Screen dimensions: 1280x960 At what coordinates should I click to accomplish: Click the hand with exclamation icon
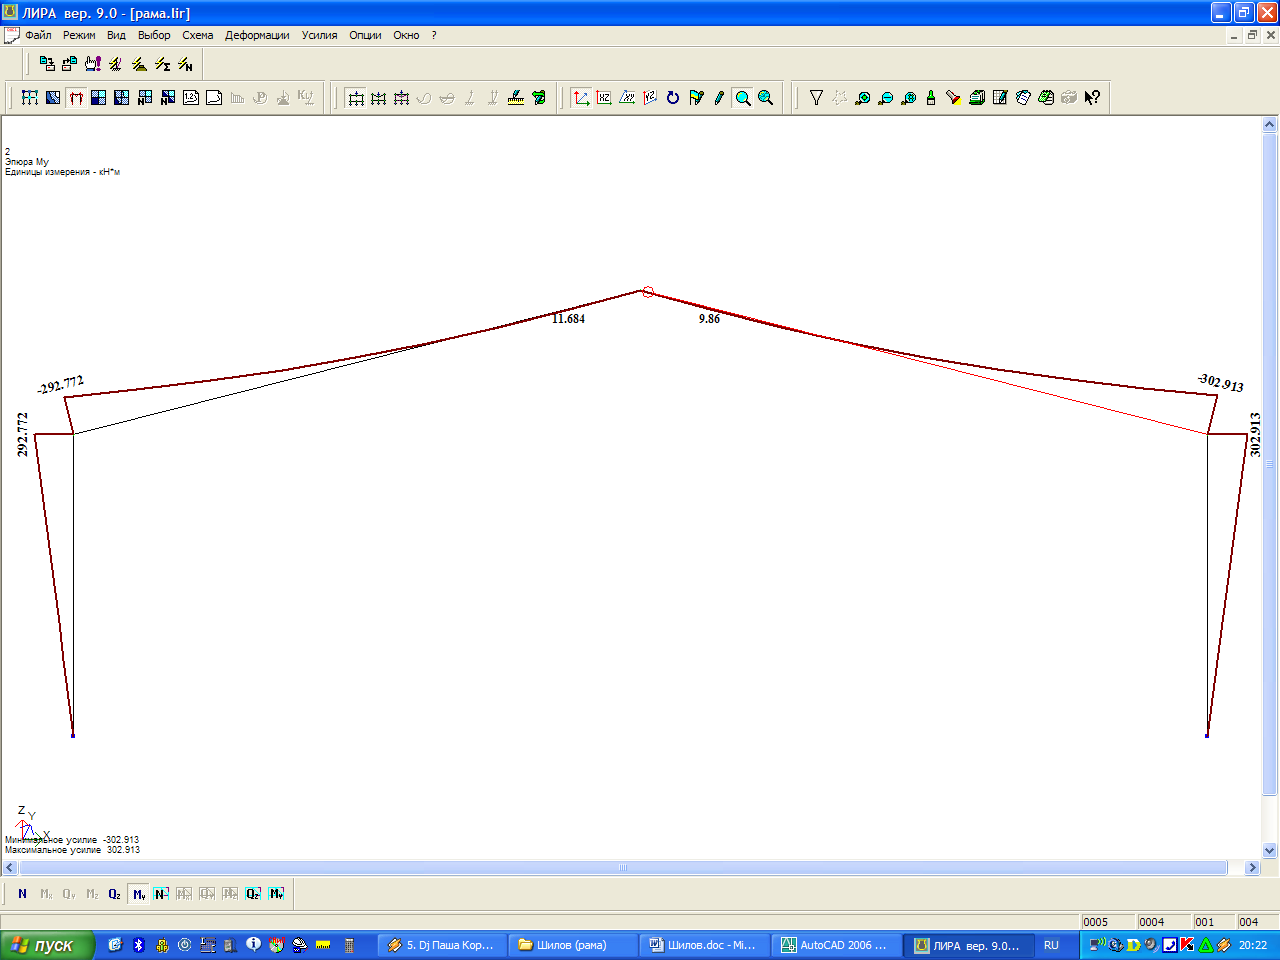point(93,64)
